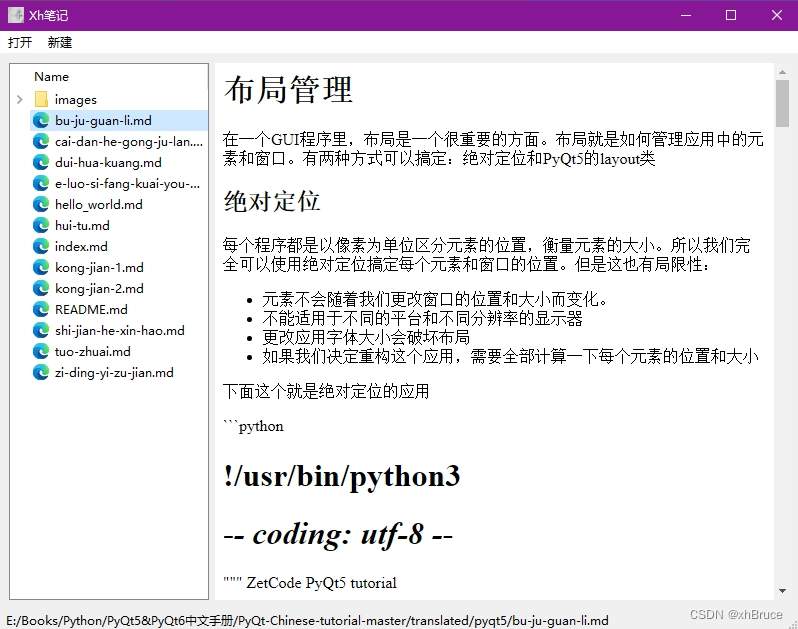Viewport: 798px width, 629px height.
Task: Click the preview scrollbar thumb
Action: click(782, 103)
